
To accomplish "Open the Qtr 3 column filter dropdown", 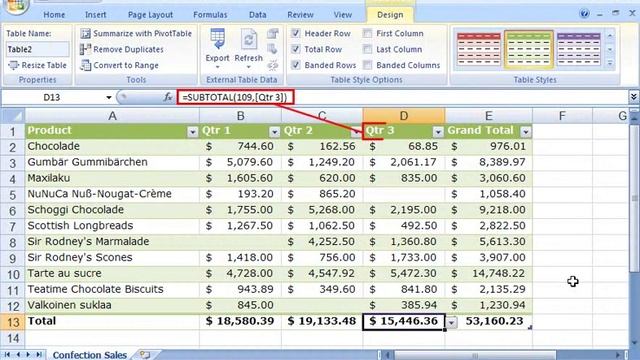I will tap(438, 132).
